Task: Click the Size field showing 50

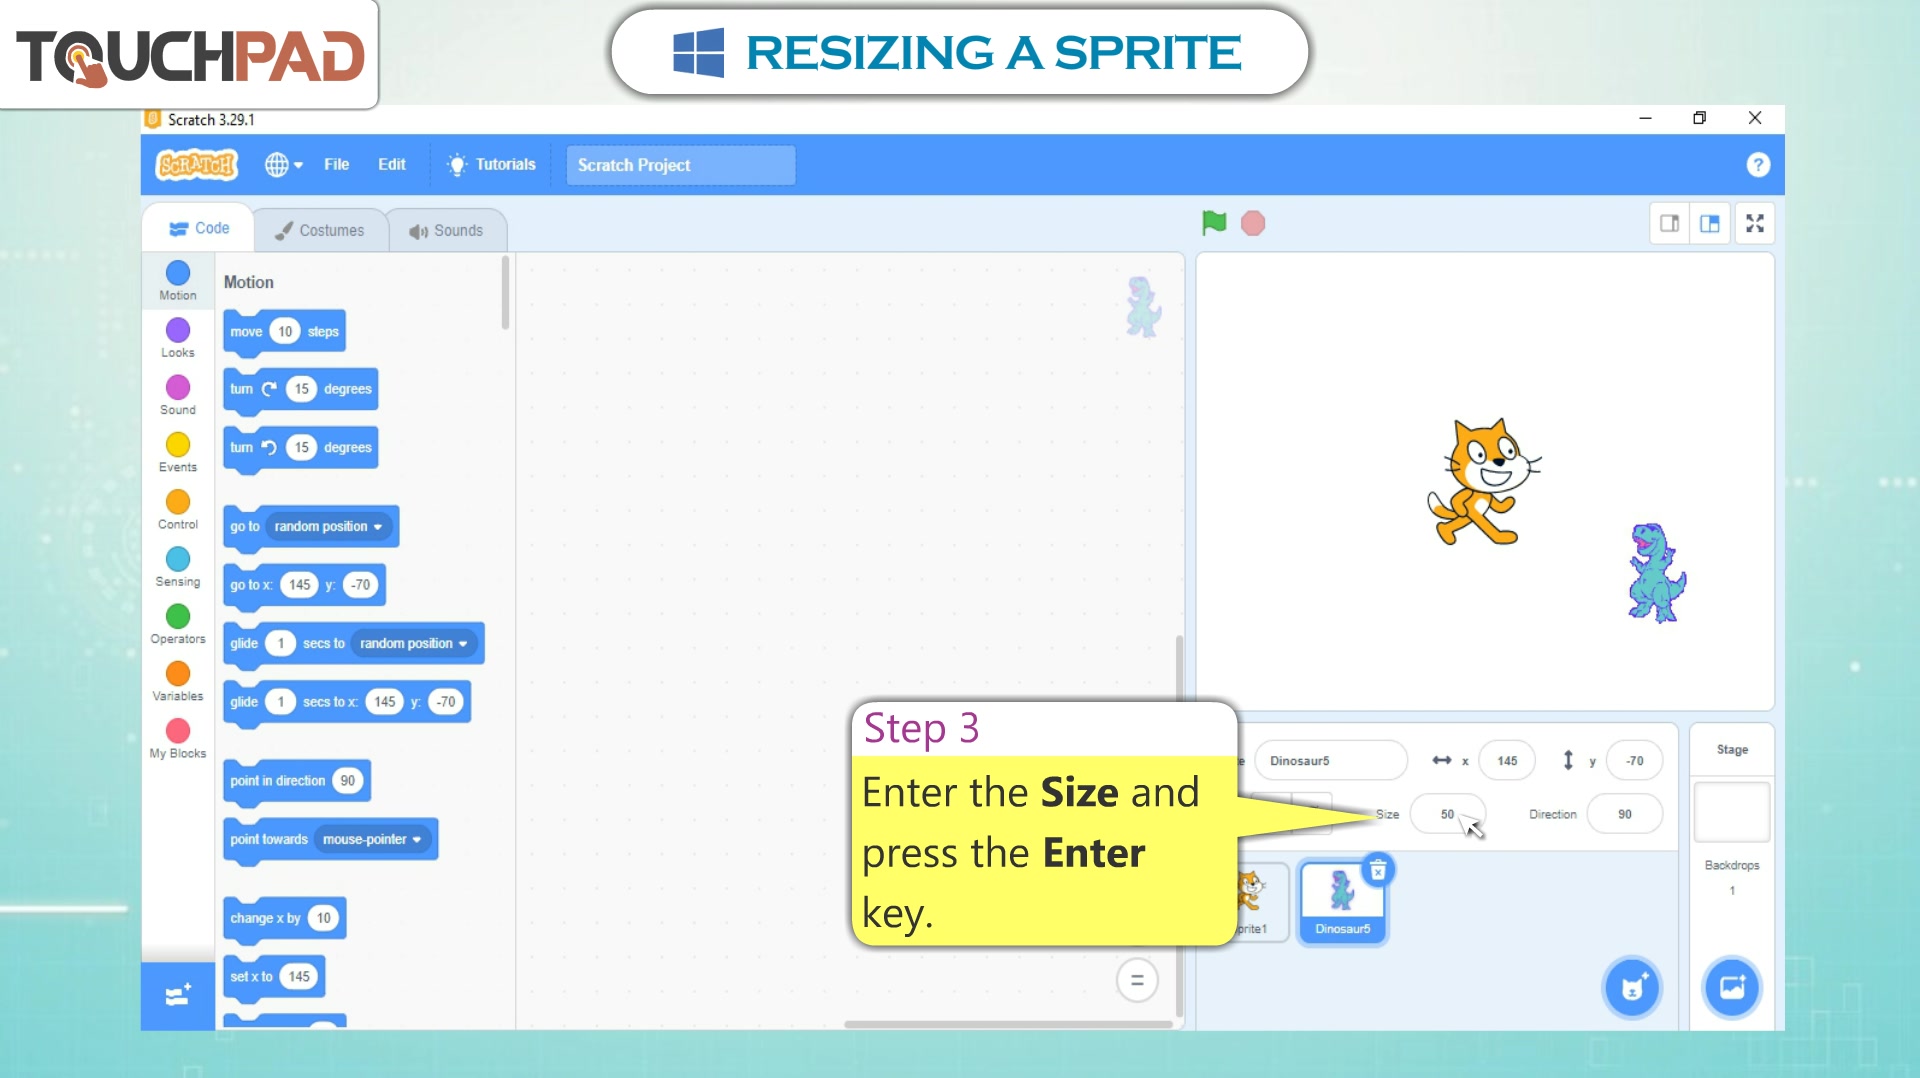Action: click(x=1447, y=814)
